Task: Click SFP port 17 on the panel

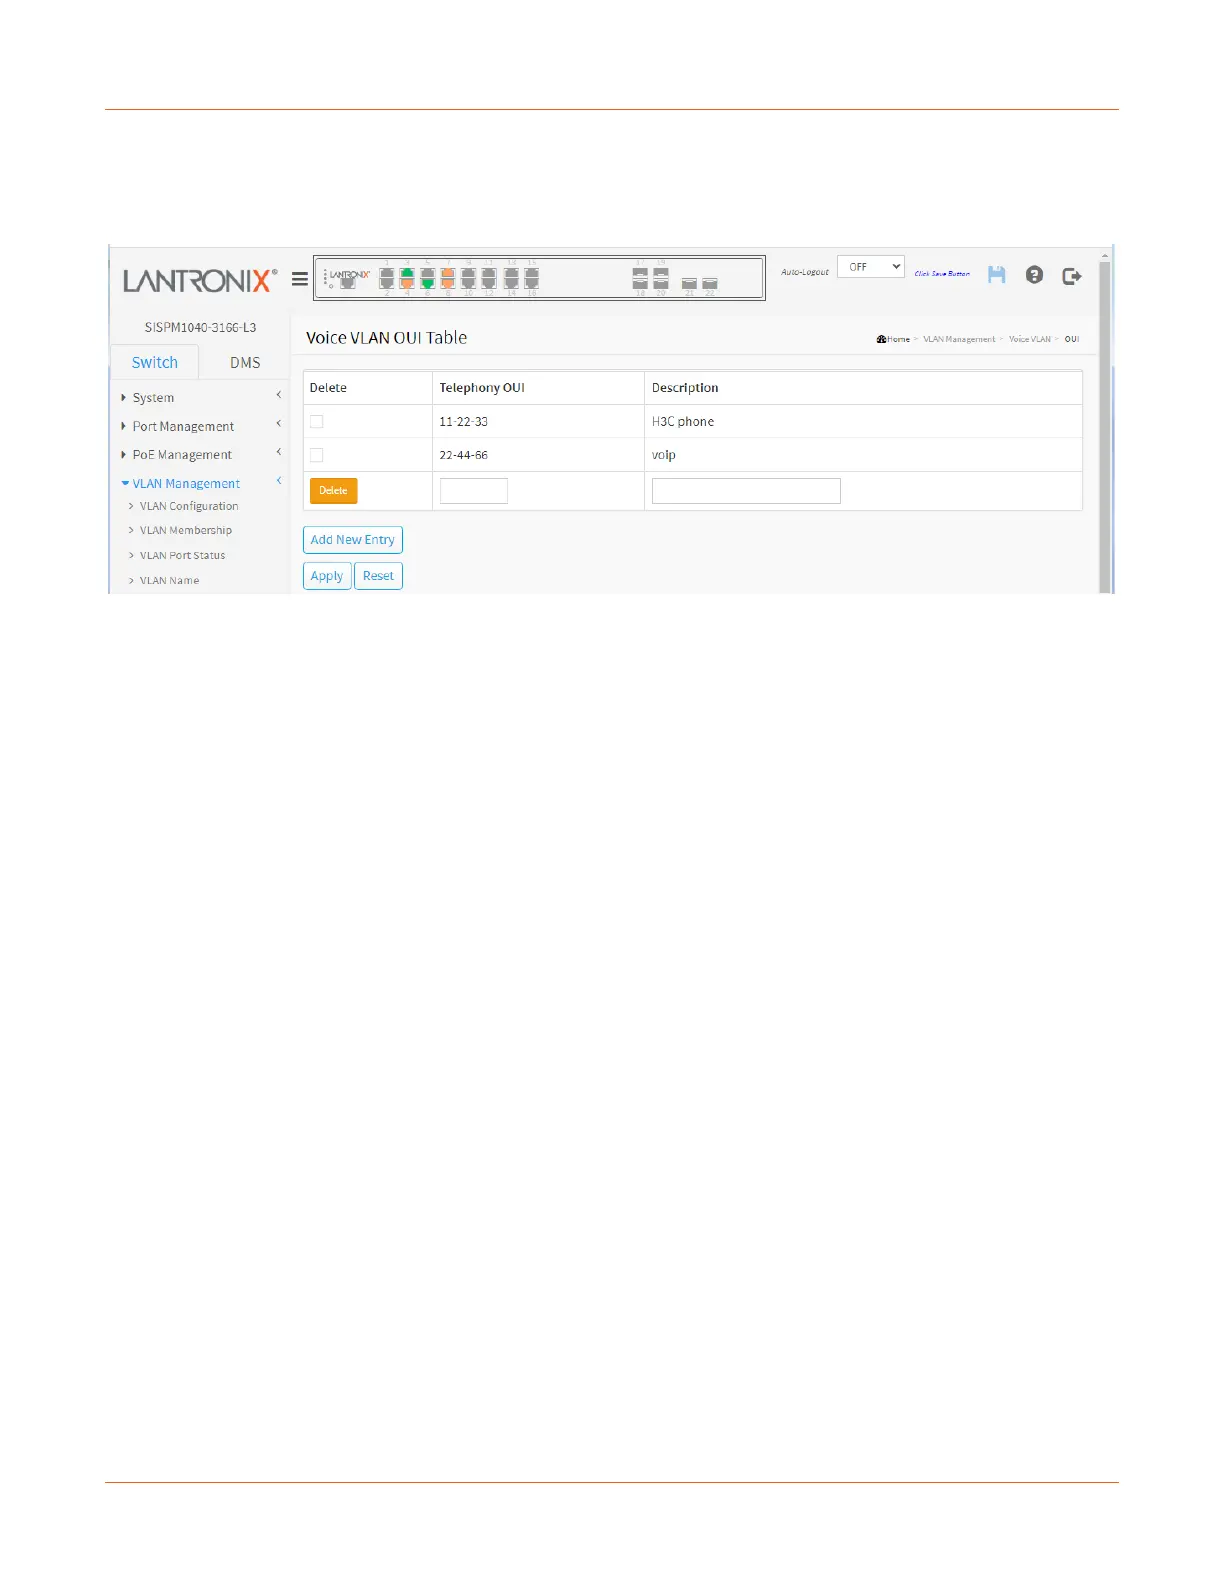Action: coord(640,273)
